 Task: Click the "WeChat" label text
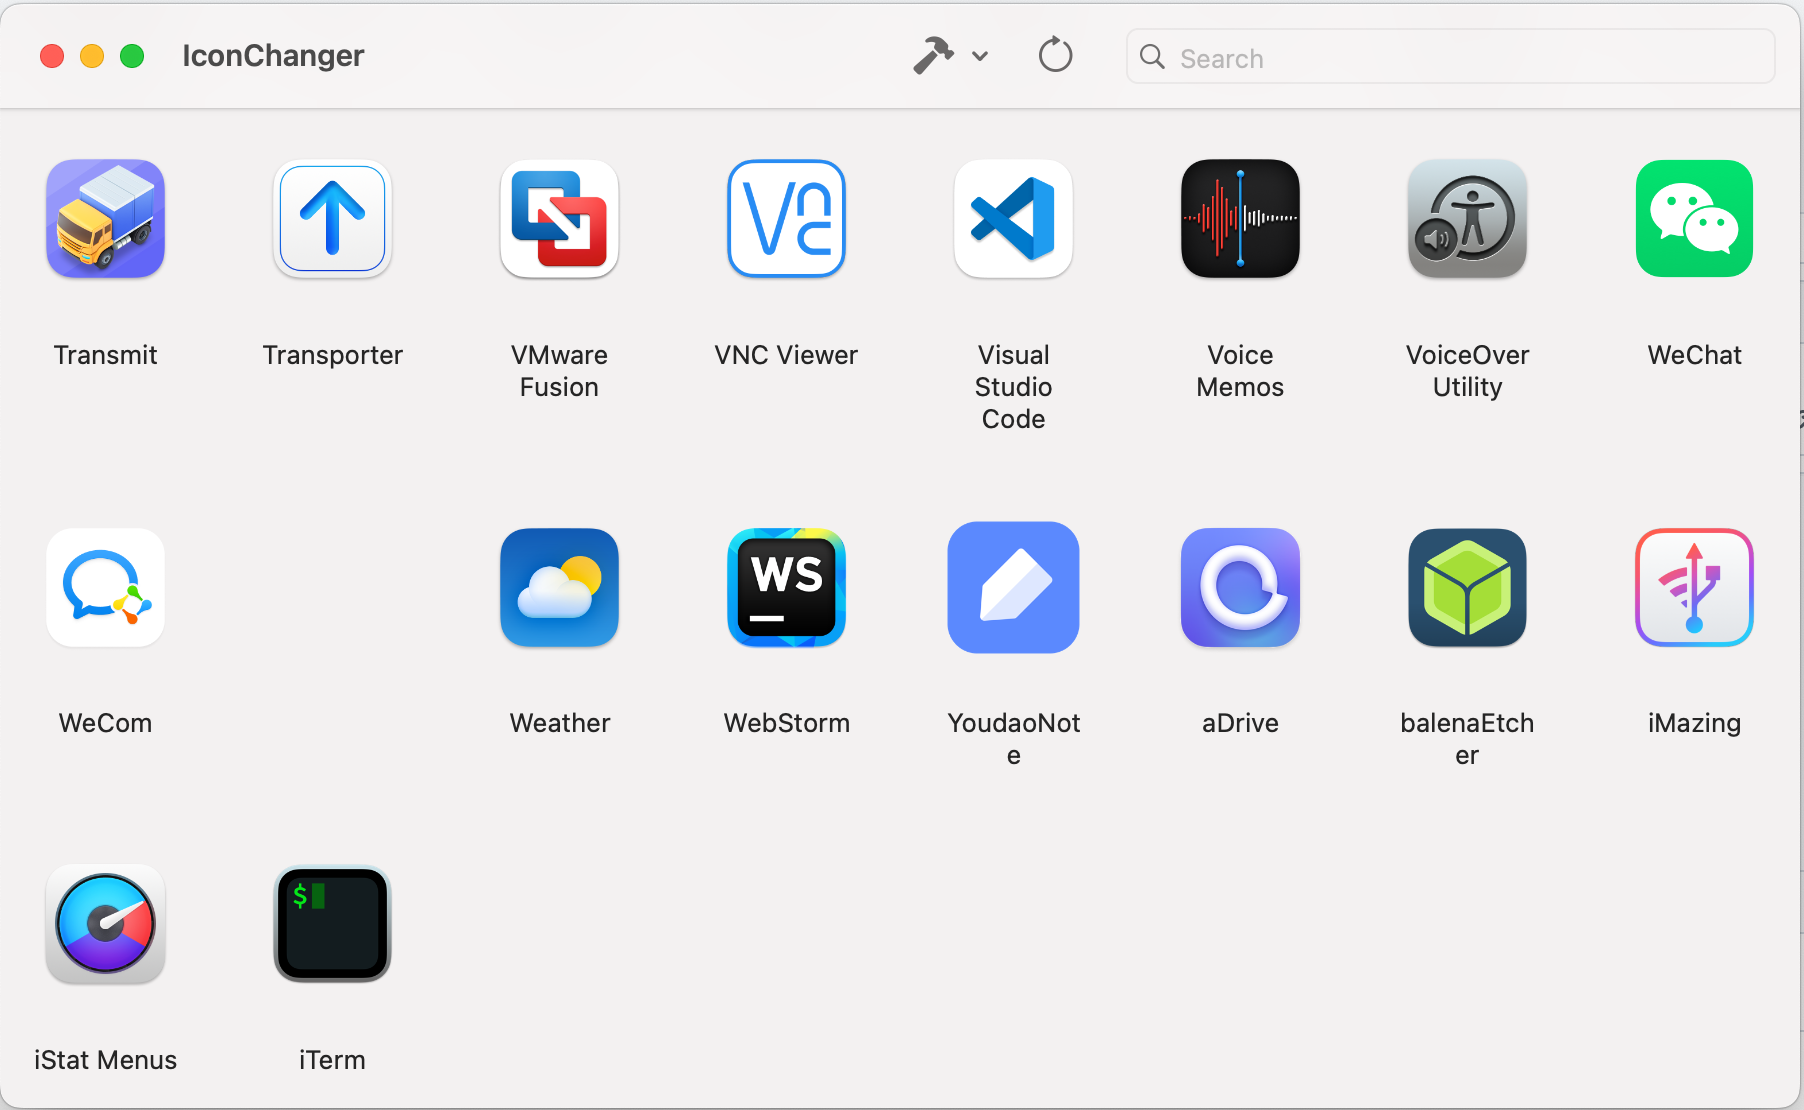pos(1694,355)
